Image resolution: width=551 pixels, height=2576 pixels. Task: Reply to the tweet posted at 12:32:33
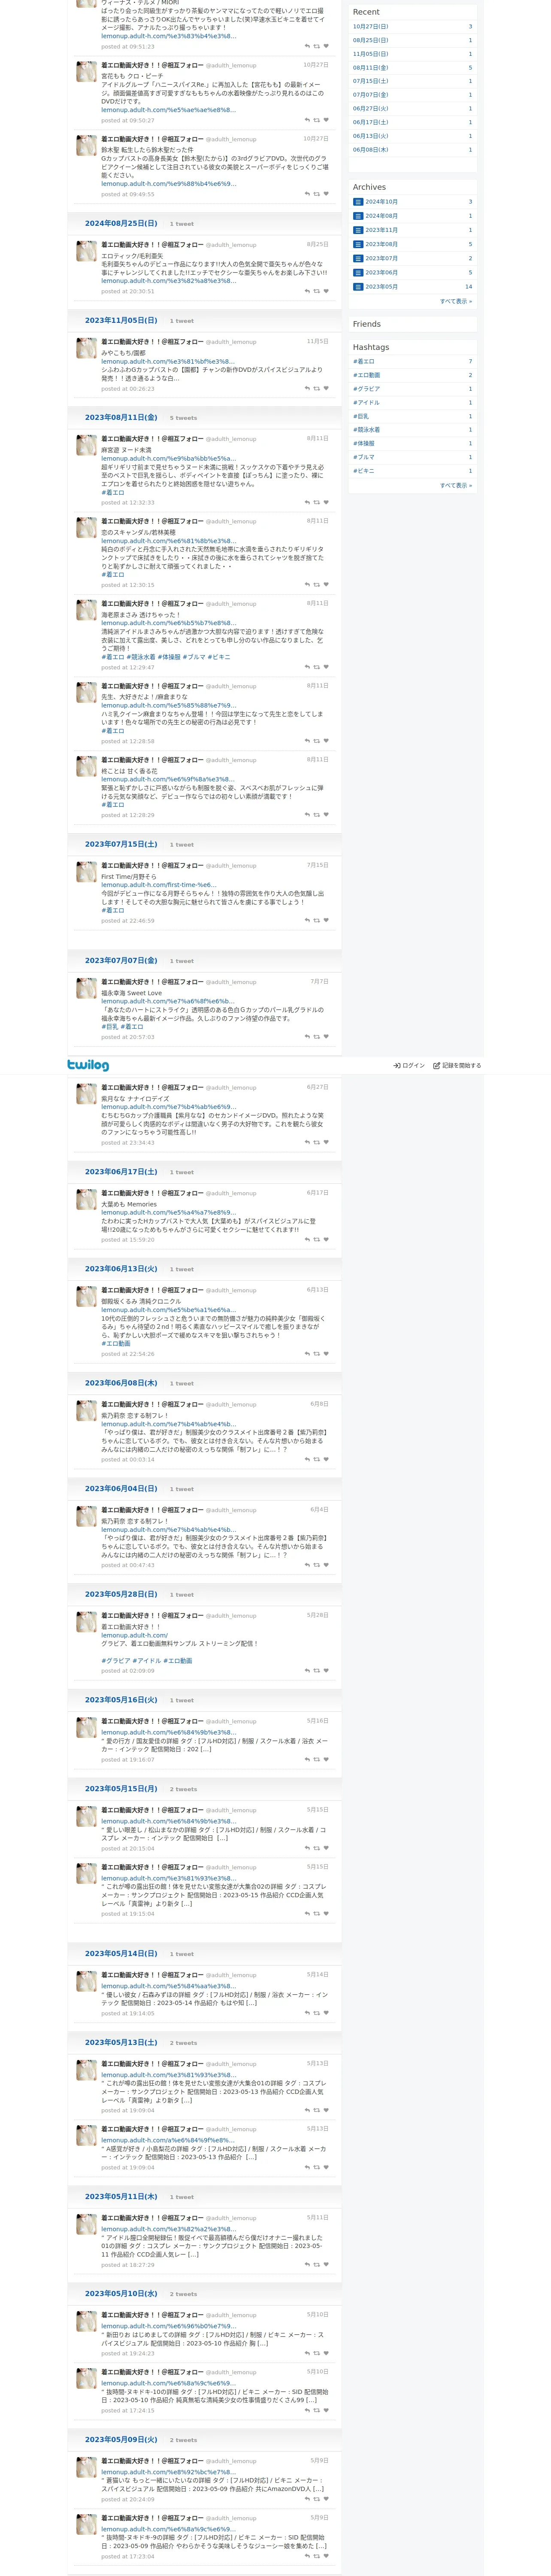[x=307, y=502]
